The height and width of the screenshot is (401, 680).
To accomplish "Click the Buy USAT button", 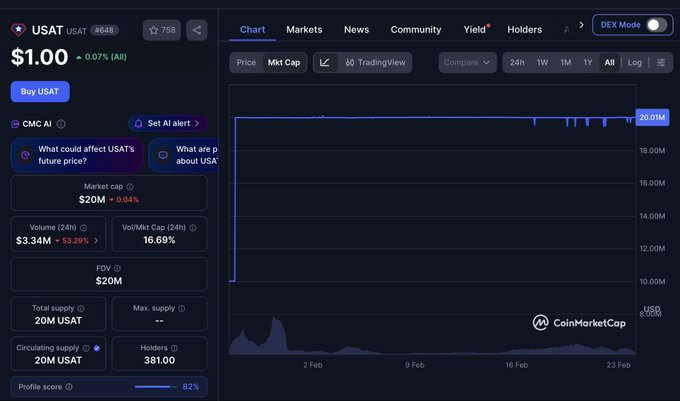I will point(40,91).
